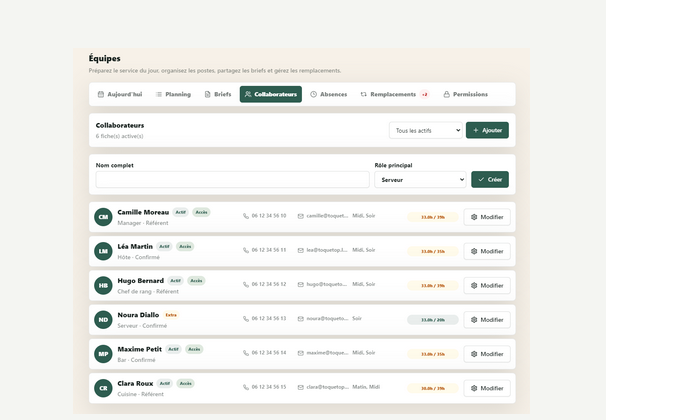Click the mail icon in Noura Diallo's row
Viewport: 680px width, 420px height.
point(301,319)
